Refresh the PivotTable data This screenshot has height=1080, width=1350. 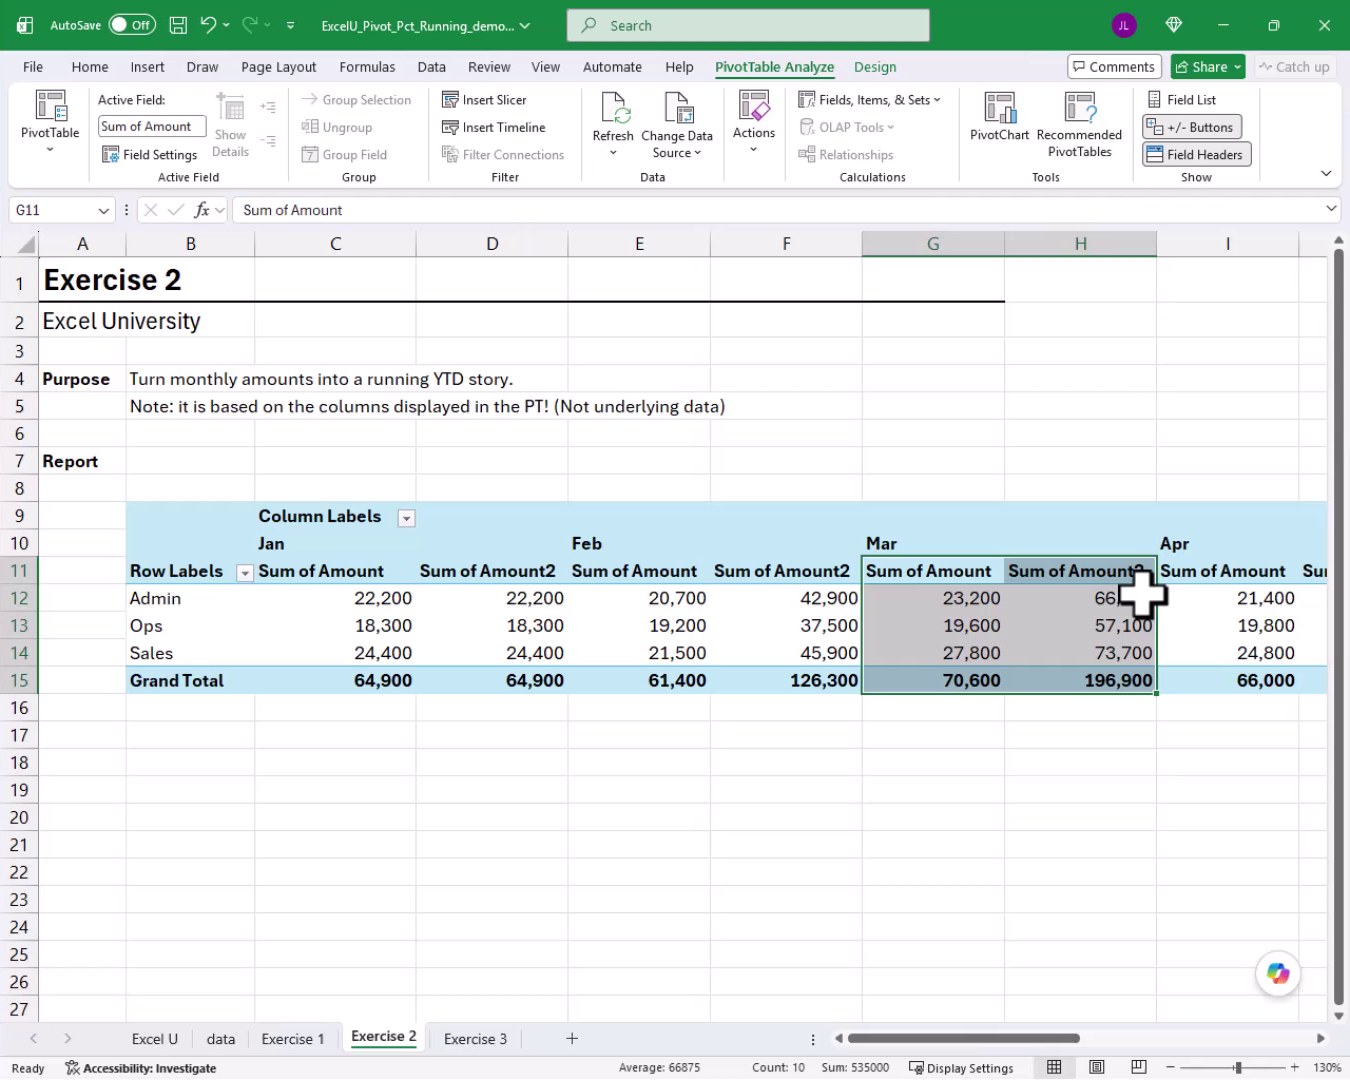pos(613,124)
